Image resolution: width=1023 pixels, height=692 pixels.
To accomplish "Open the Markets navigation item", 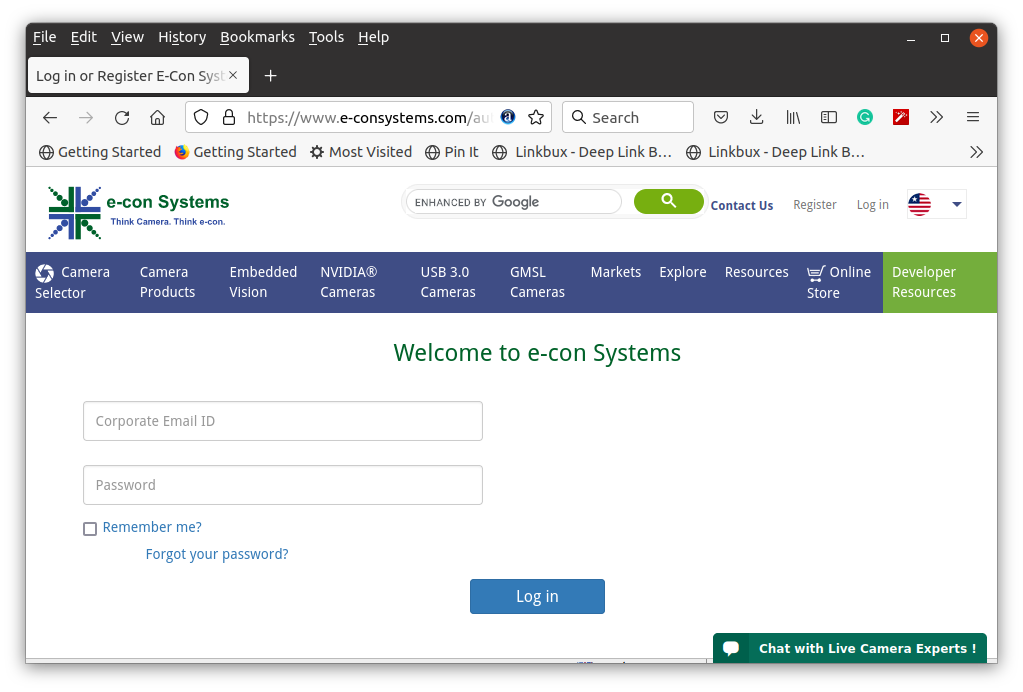I will coord(615,272).
